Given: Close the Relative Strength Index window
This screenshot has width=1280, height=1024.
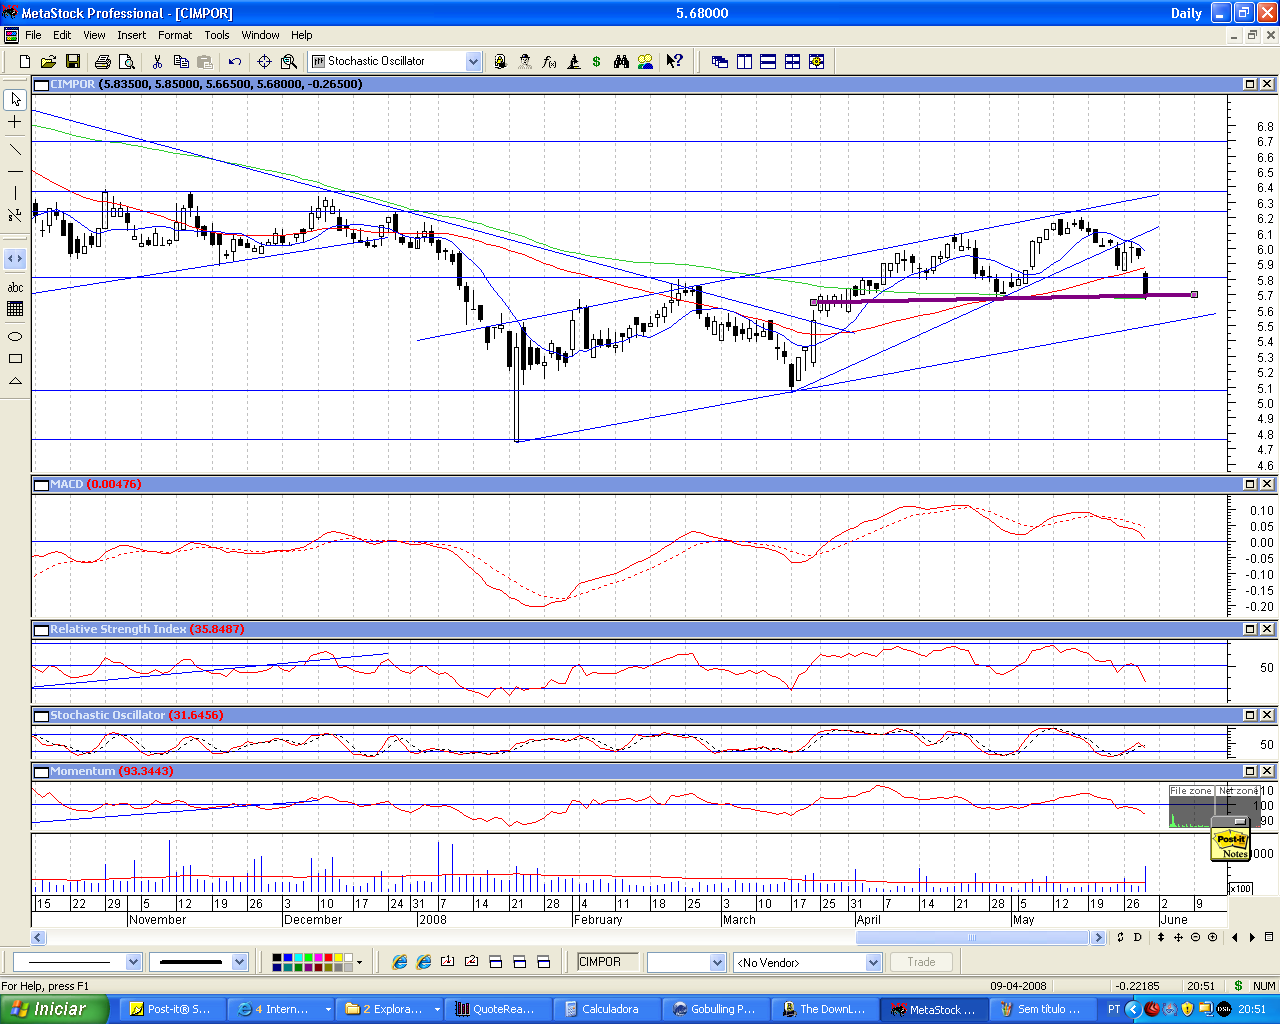Looking at the screenshot, I should pos(1267,629).
